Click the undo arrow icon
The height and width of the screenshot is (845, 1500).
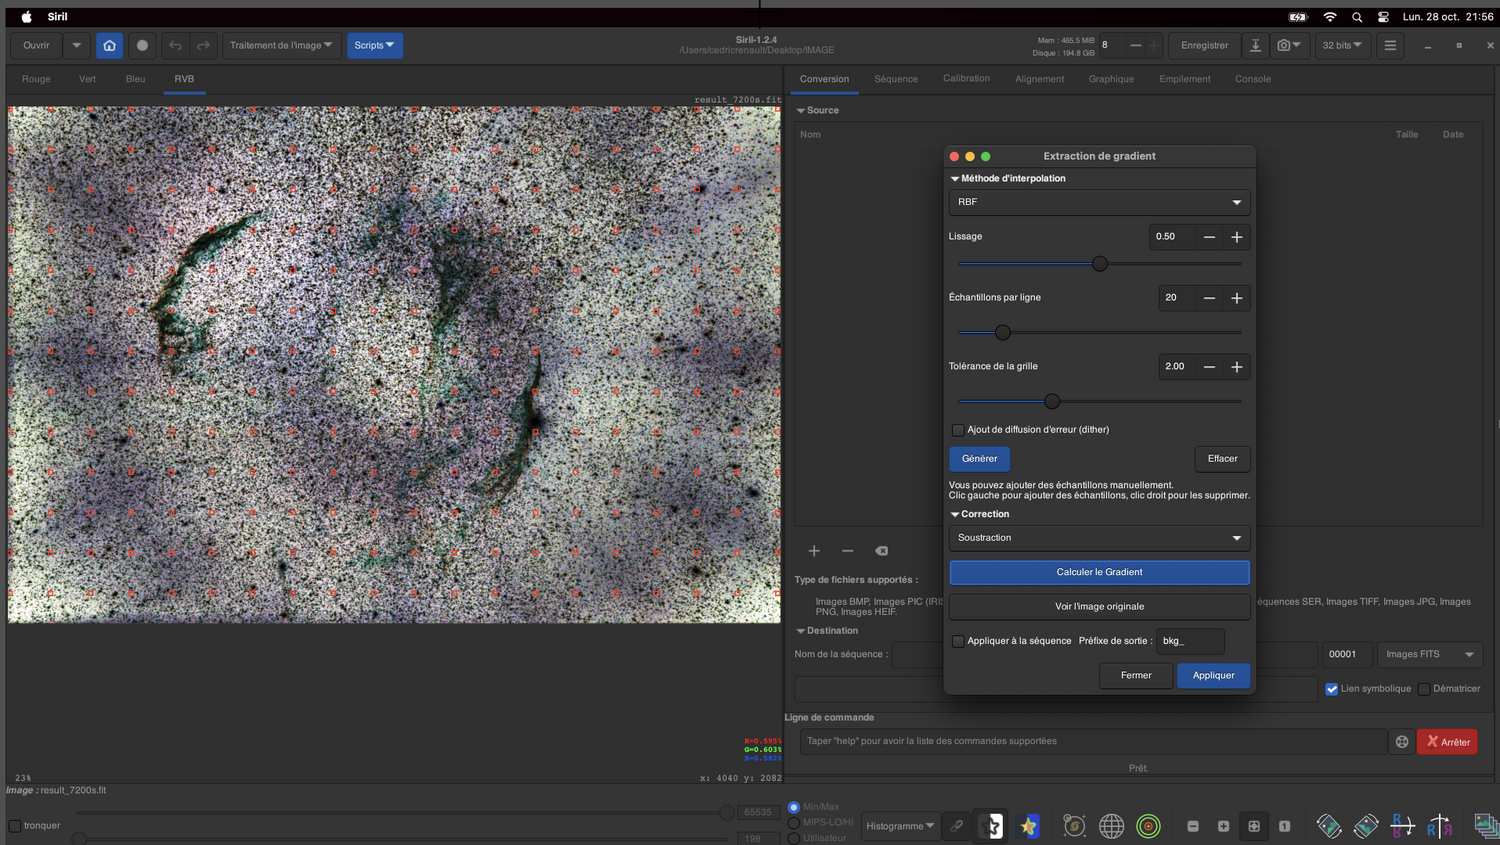175,45
